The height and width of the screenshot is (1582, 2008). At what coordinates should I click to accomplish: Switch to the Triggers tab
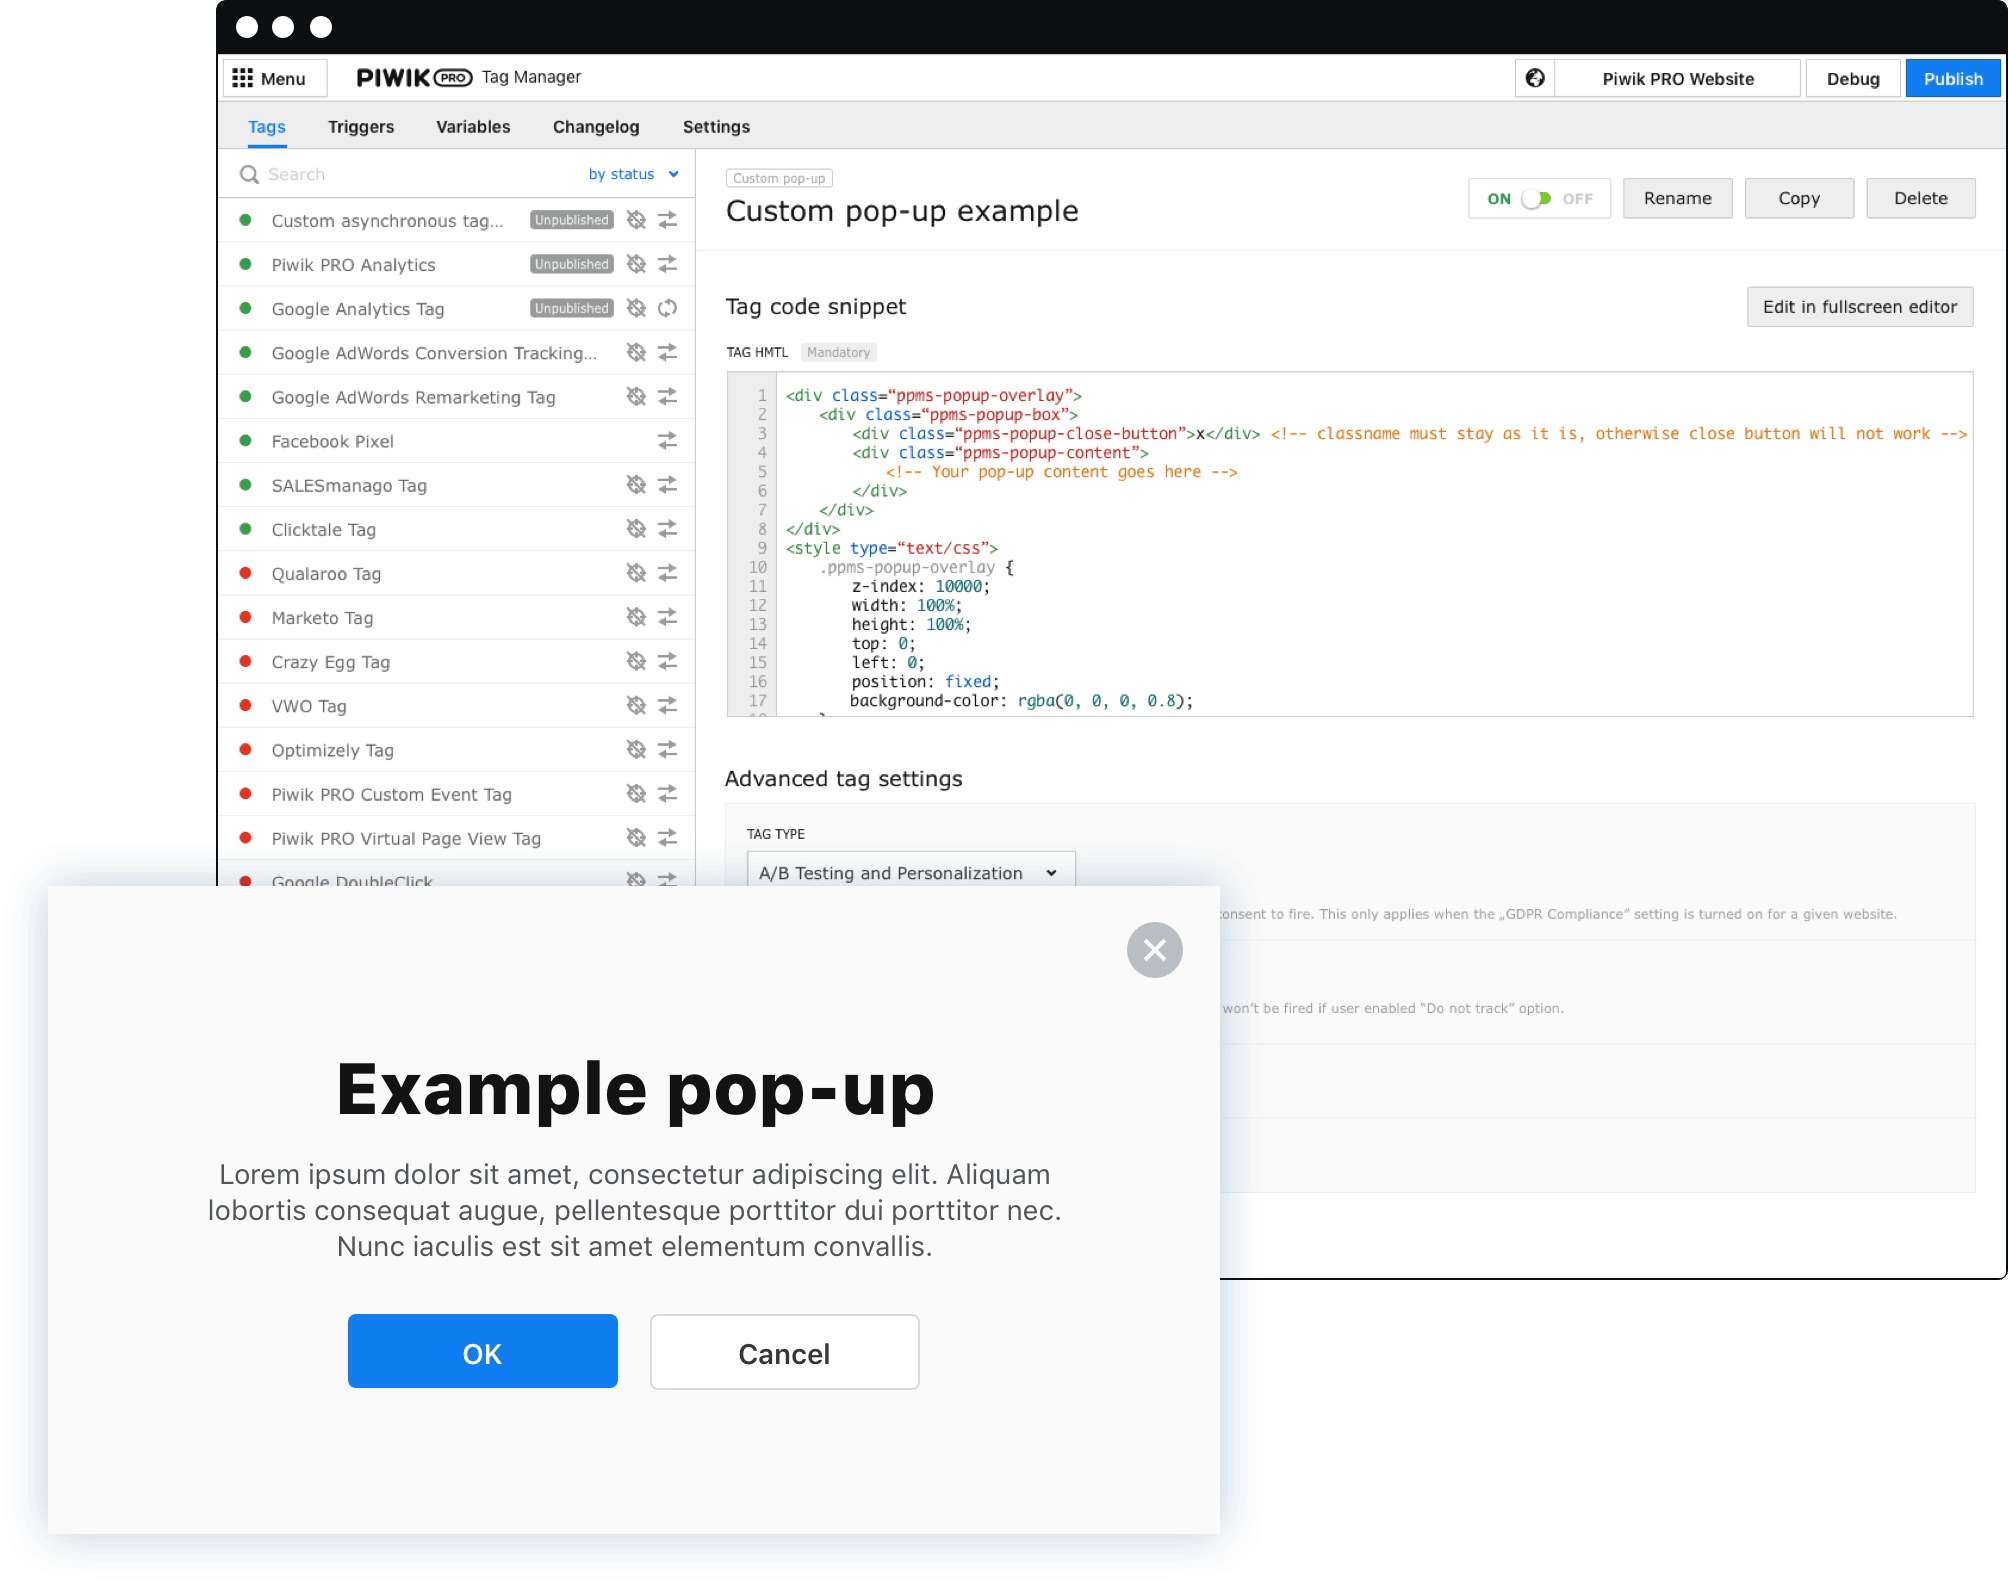pos(361,127)
